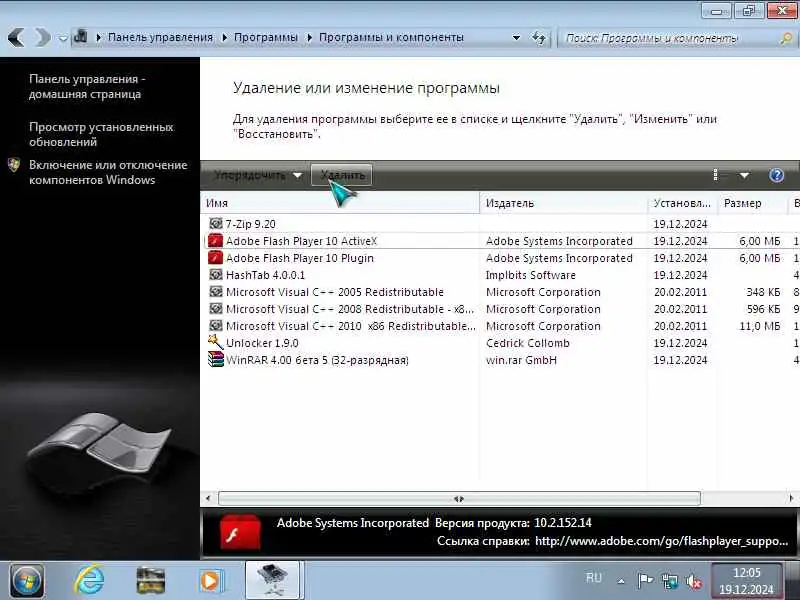Image resolution: width=800 pixels, height=600 pixels.
Task: Select 'Adobe Flash Player 10 ActiveX' entry
Action: click(x=302, y=241)
